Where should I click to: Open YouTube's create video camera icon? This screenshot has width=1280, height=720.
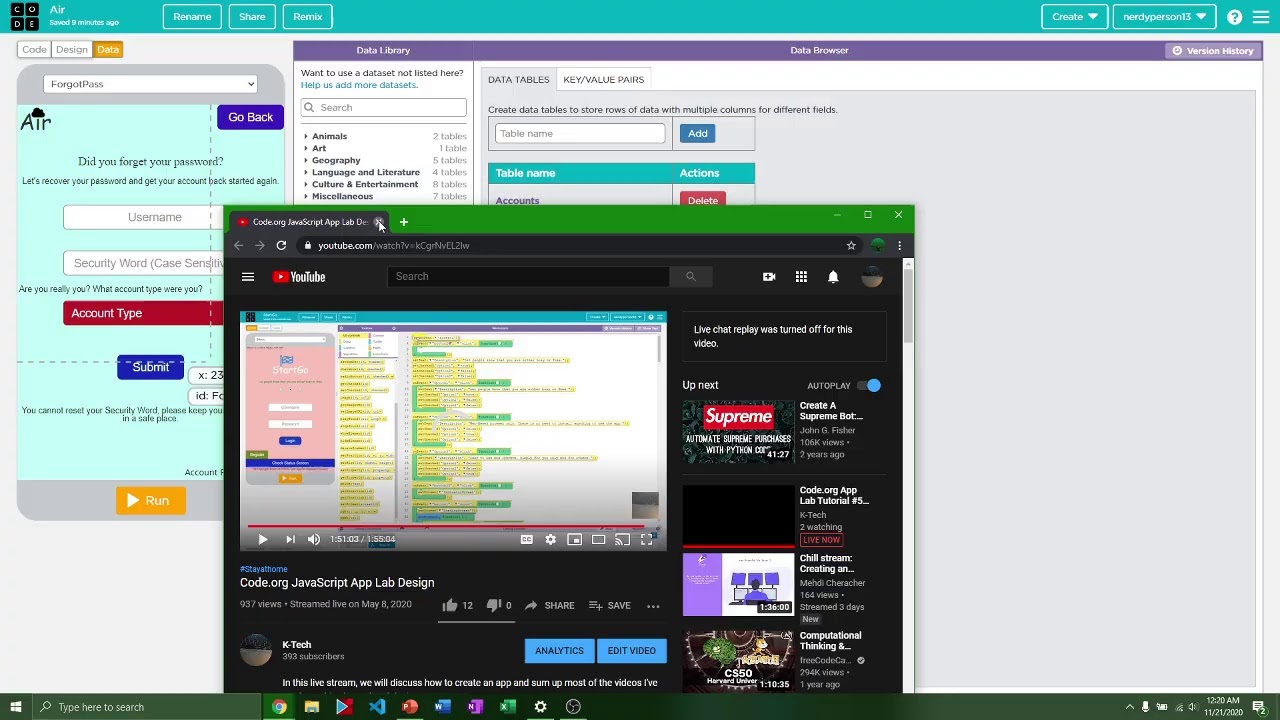coord(769,277)
